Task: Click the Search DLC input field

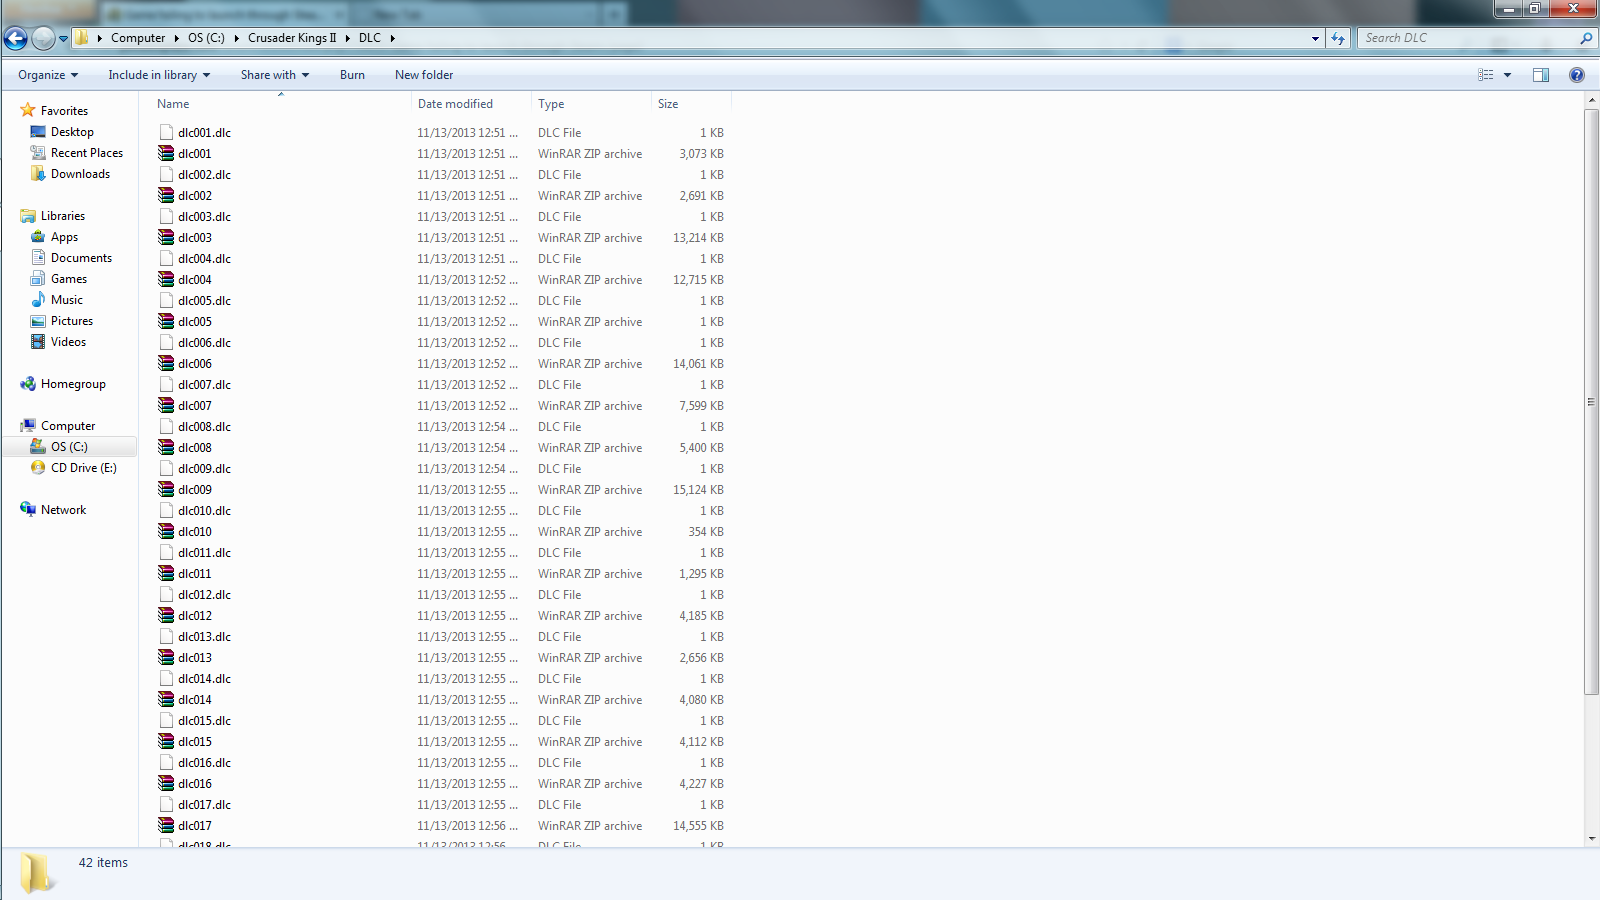Action: tap(1465, 38)
